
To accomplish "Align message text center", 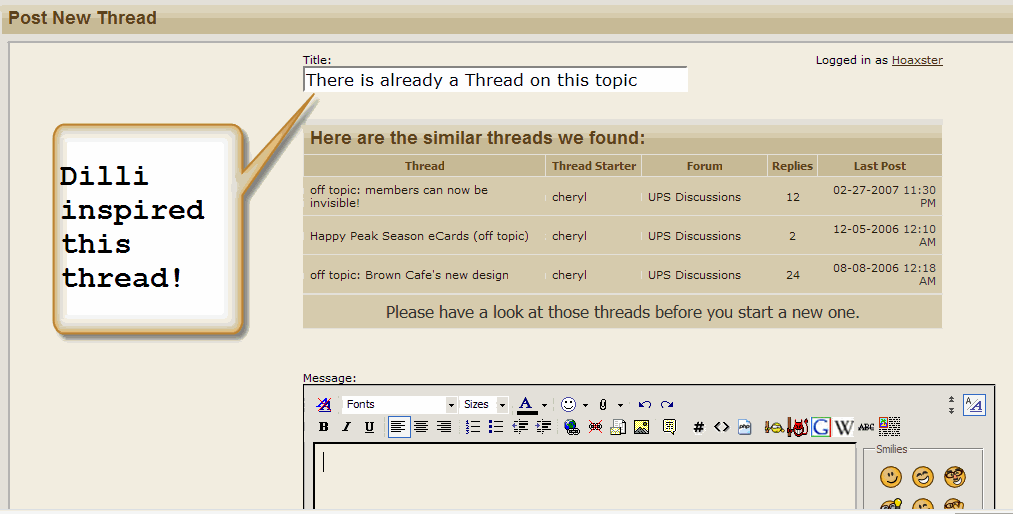I will click(421, 427).
